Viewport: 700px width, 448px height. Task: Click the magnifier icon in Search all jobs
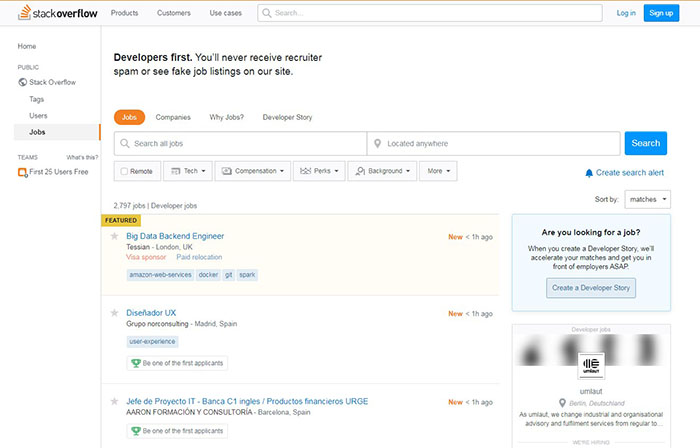[125, 143]
